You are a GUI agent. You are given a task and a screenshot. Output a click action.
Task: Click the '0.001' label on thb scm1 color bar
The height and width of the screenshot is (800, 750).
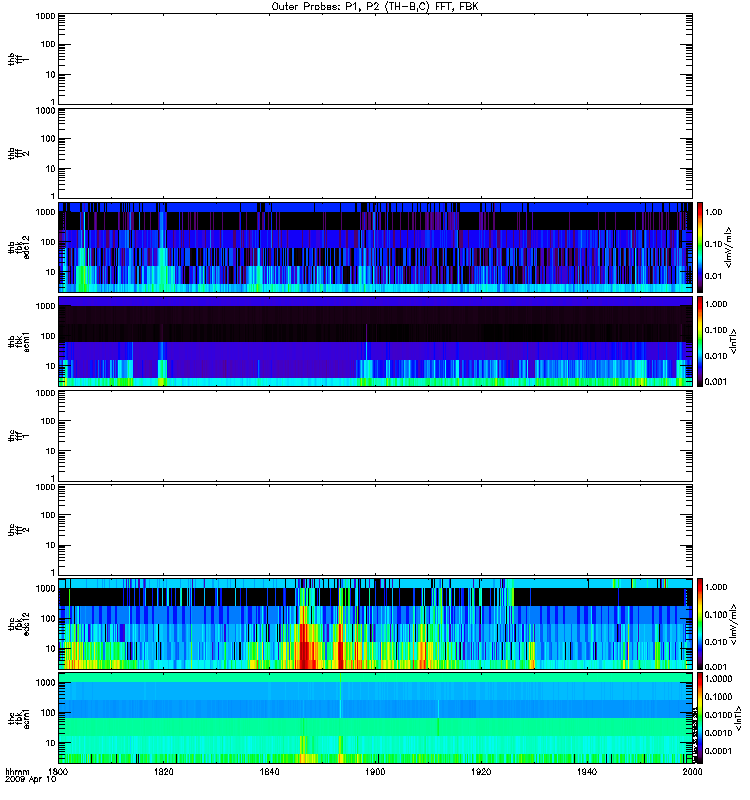click(x=716, y=382)
